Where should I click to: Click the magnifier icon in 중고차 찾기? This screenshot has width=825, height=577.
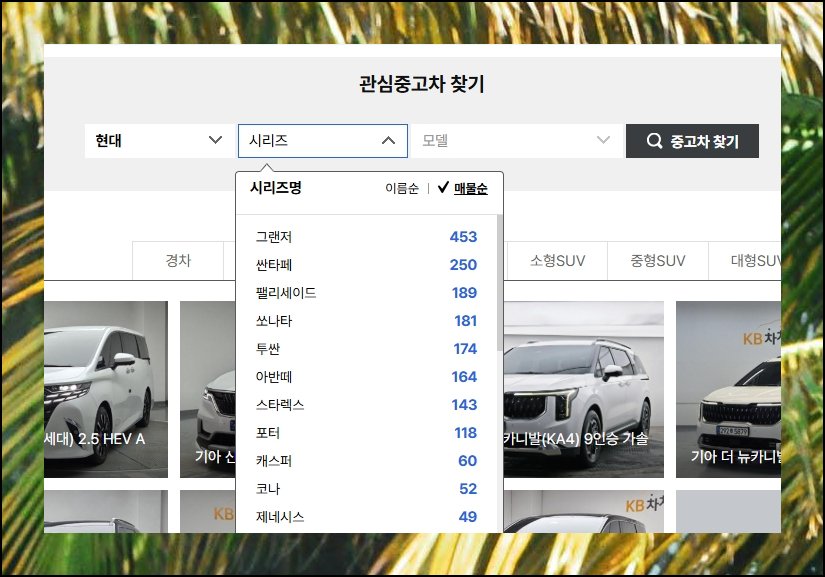click(654, 141)
